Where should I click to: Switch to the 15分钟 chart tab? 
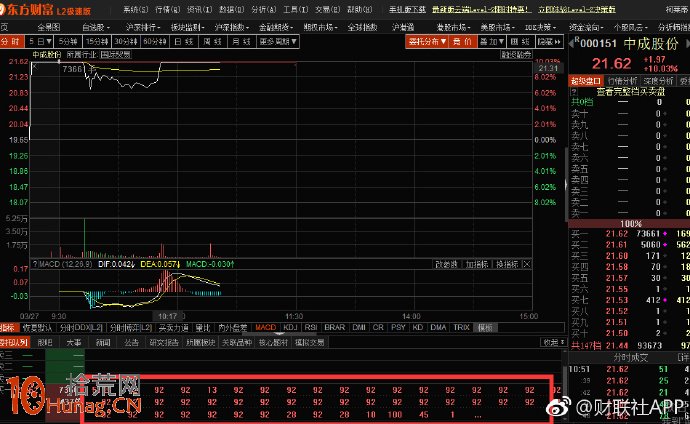click(97, 41)
